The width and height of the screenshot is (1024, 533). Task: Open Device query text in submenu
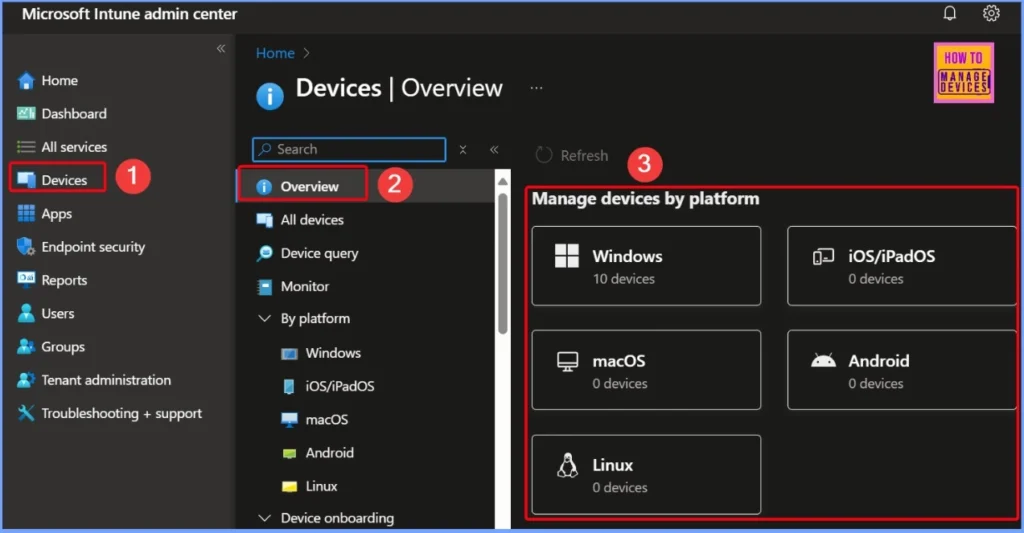(x=319, y=253)
